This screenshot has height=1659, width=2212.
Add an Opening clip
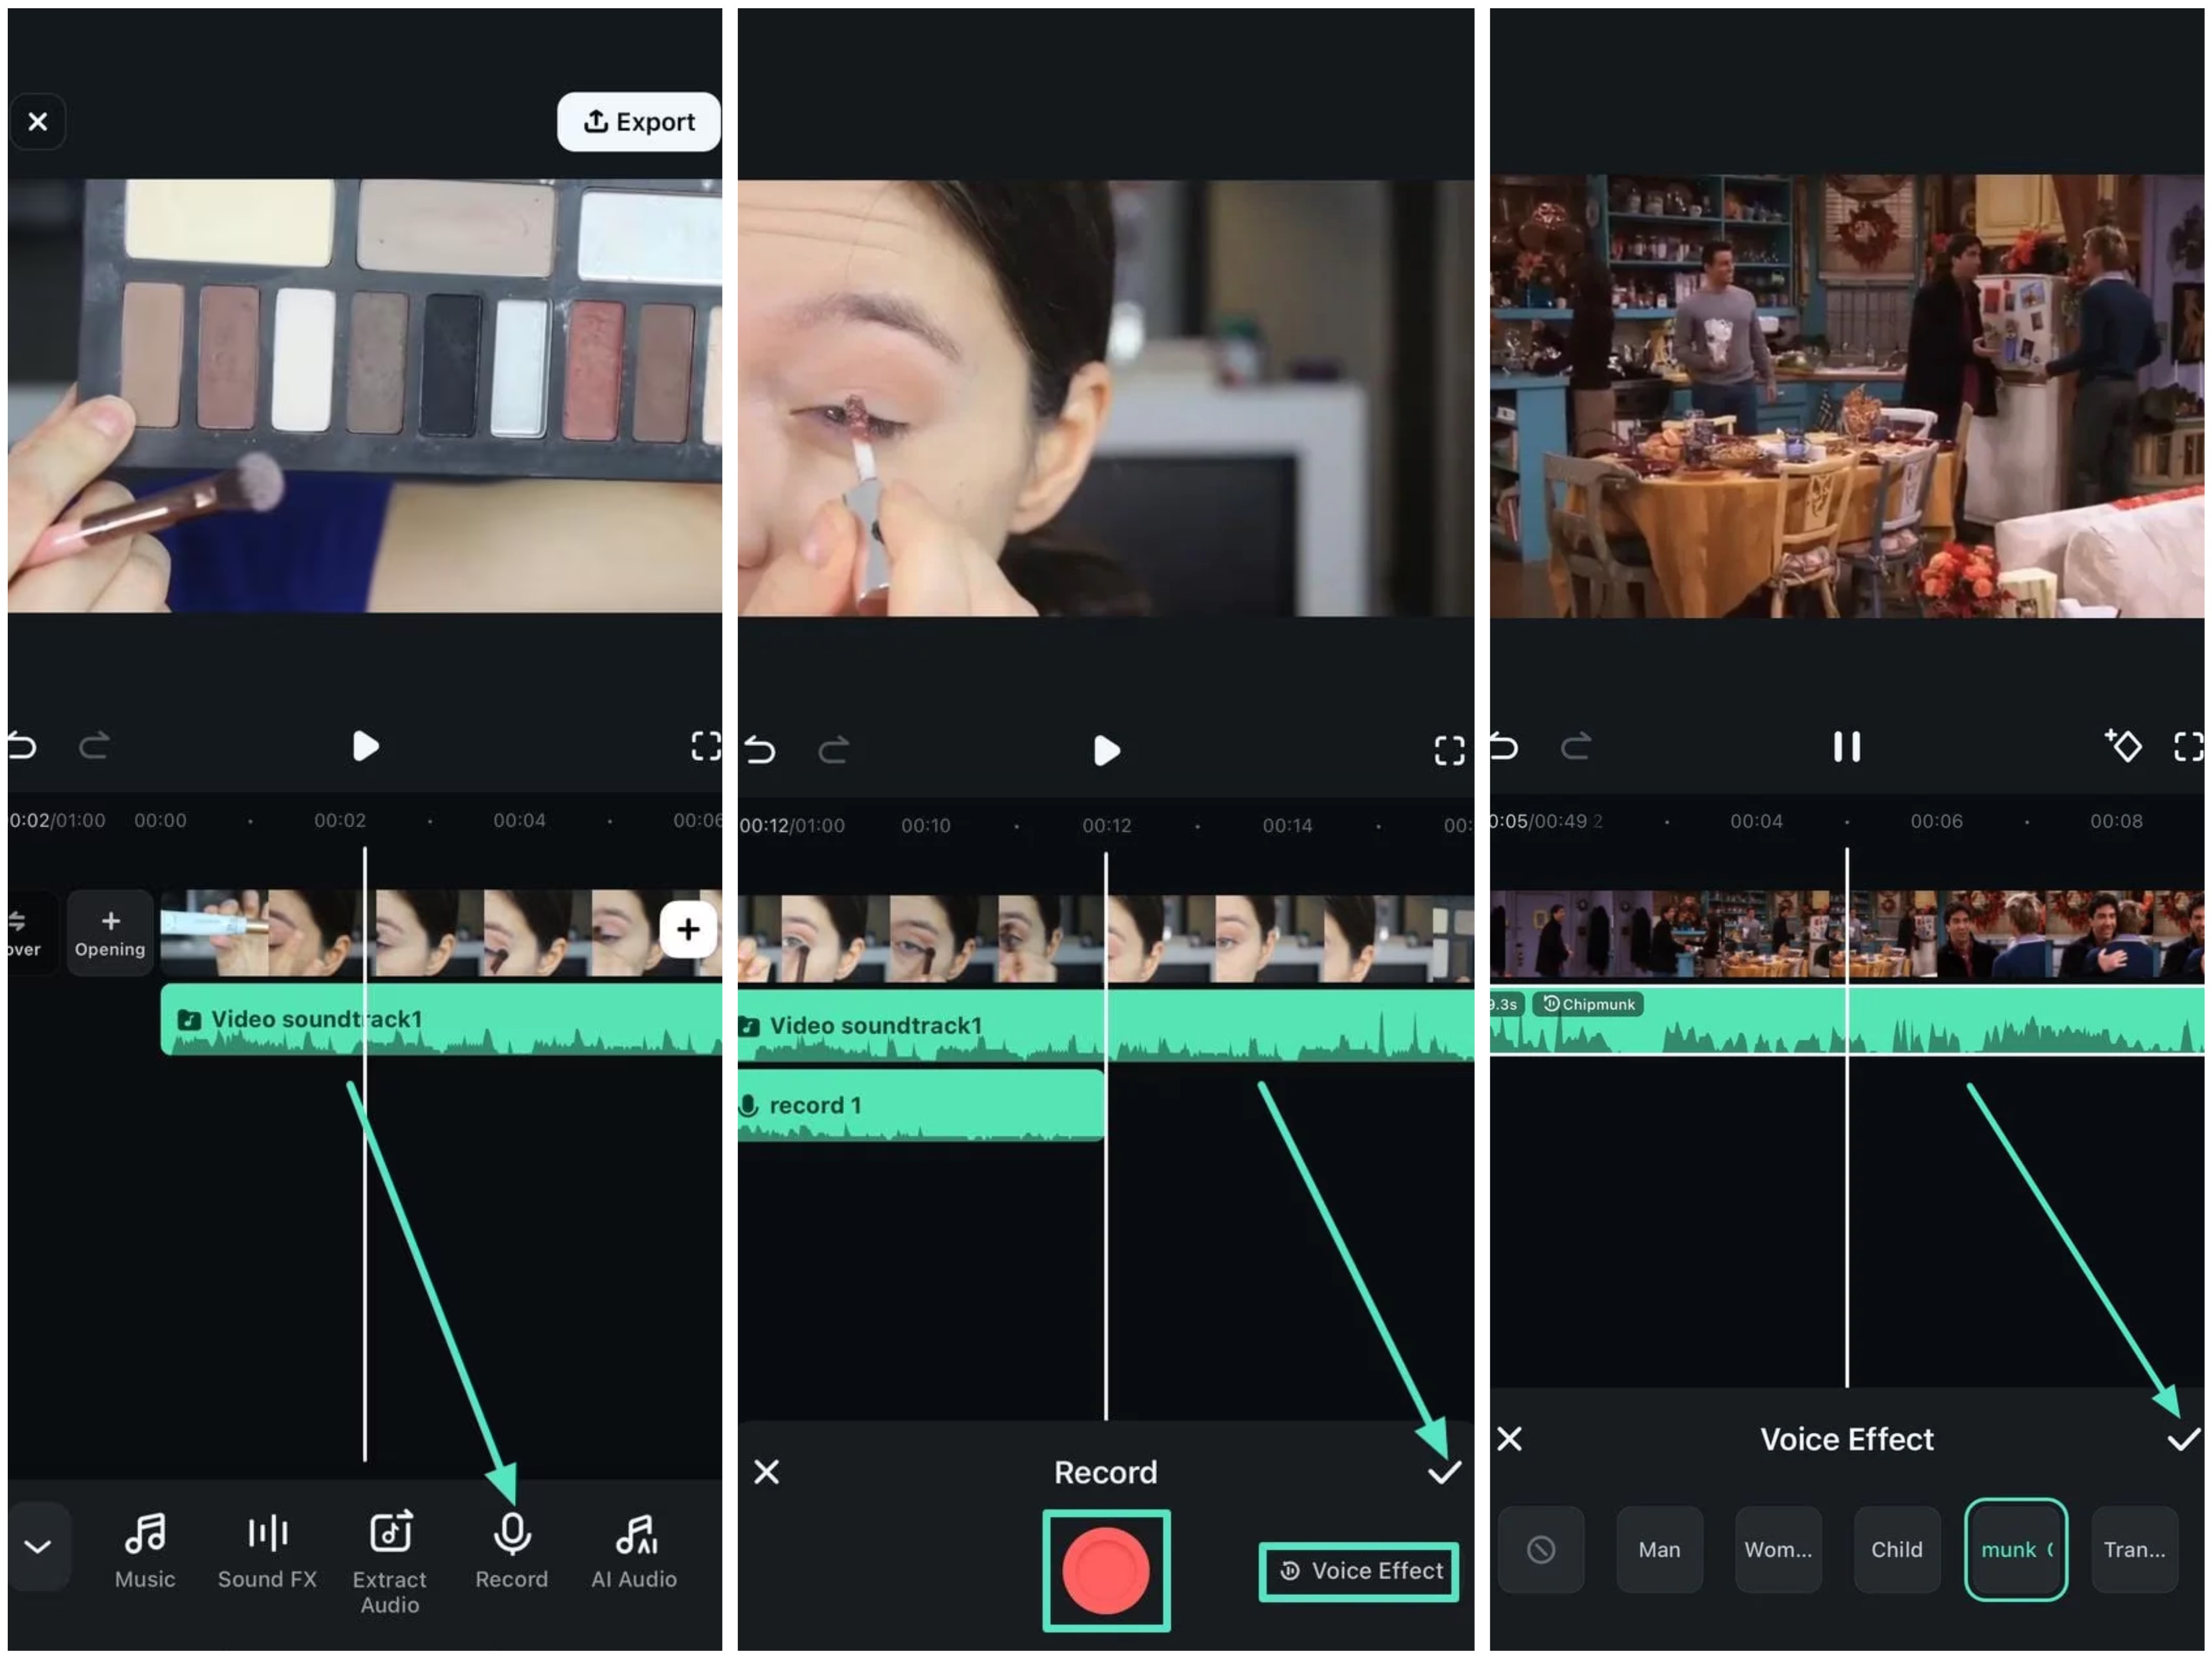pyautogui.click(x=110, y=933)
